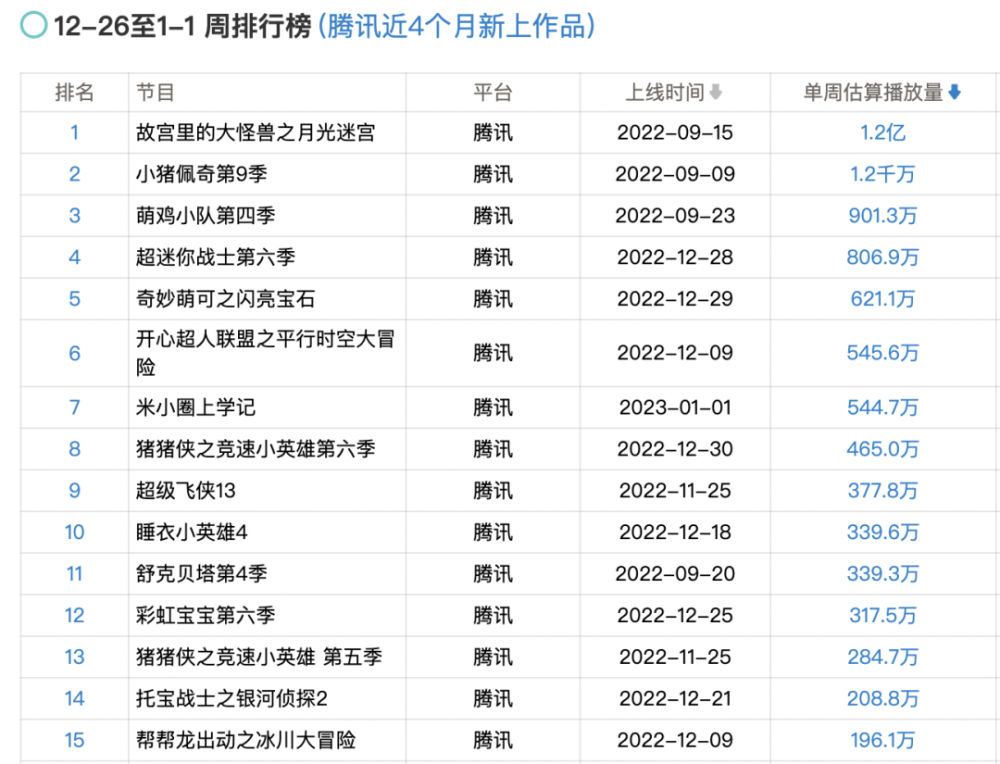Click rank number 15
Viewport: 1000px width, 764px height.
click(75, 740)
